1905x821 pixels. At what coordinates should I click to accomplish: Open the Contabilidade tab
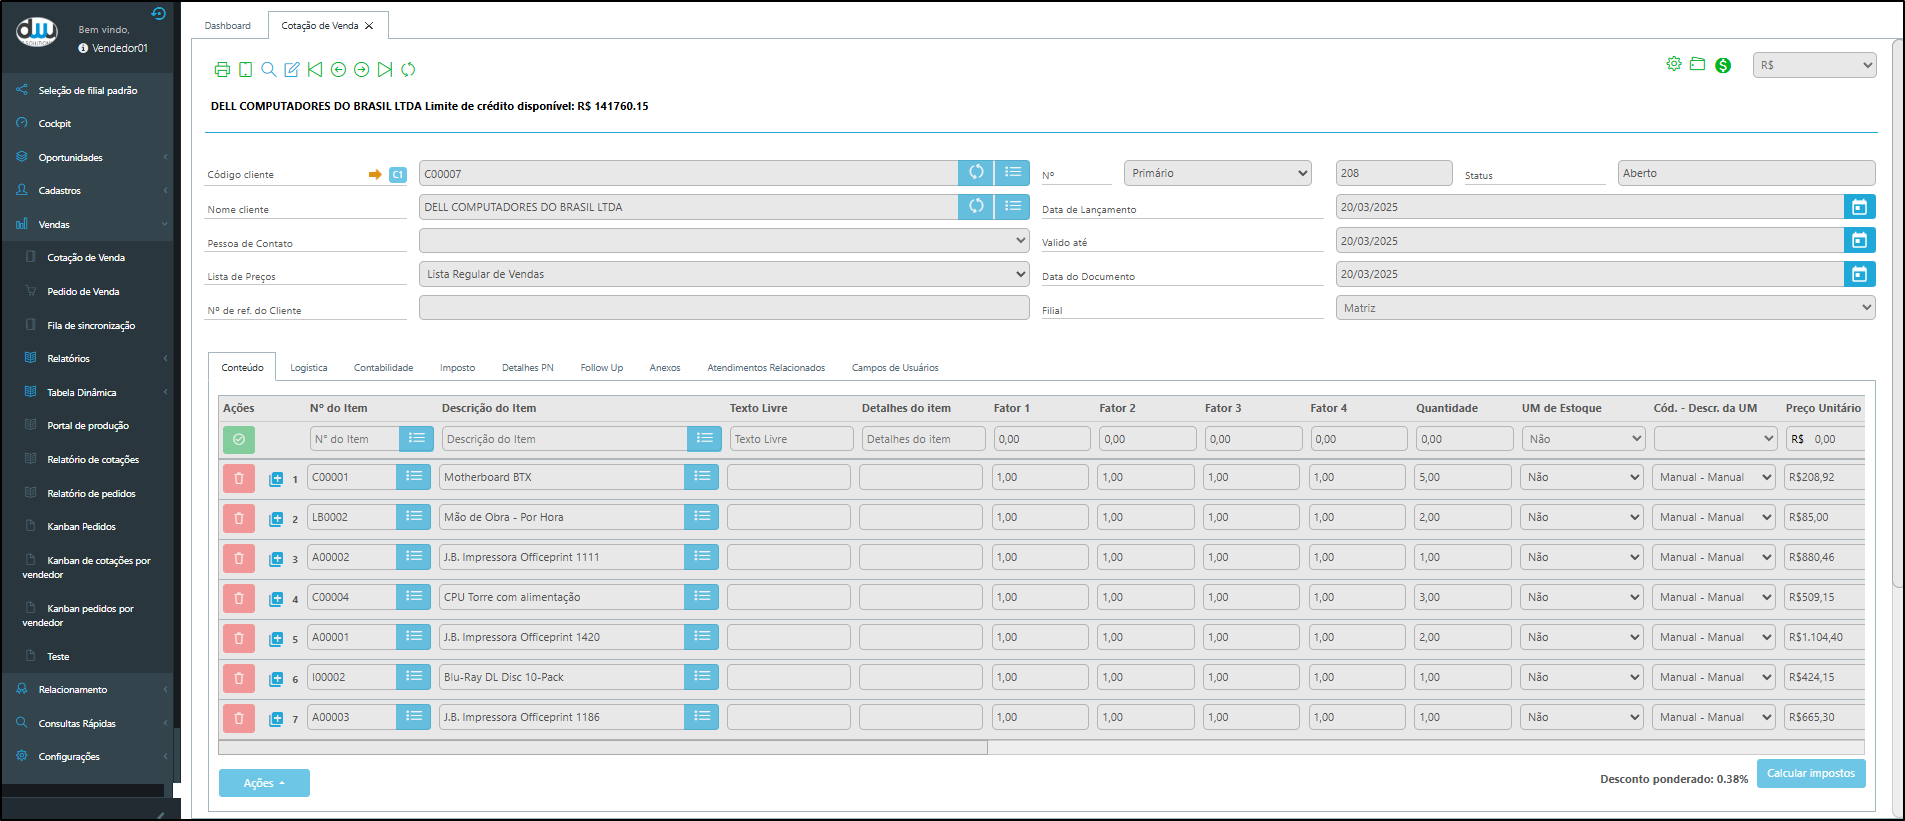[383, 368]
